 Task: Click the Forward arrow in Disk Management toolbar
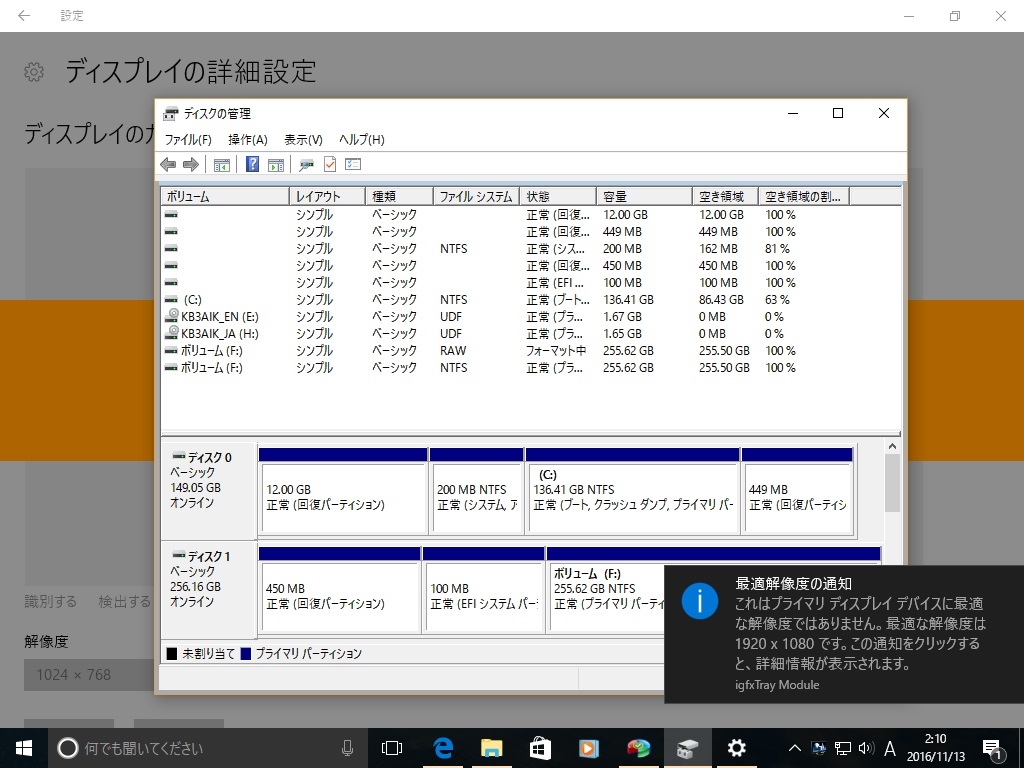tap(190, 165)
